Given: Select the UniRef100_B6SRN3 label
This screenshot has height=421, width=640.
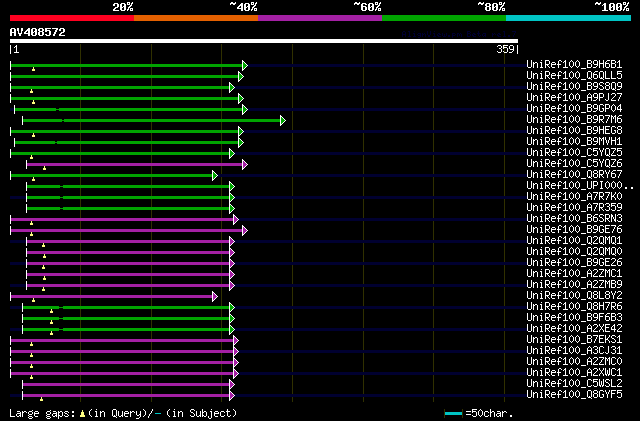Looking at the screenshot, I should 574,218.
